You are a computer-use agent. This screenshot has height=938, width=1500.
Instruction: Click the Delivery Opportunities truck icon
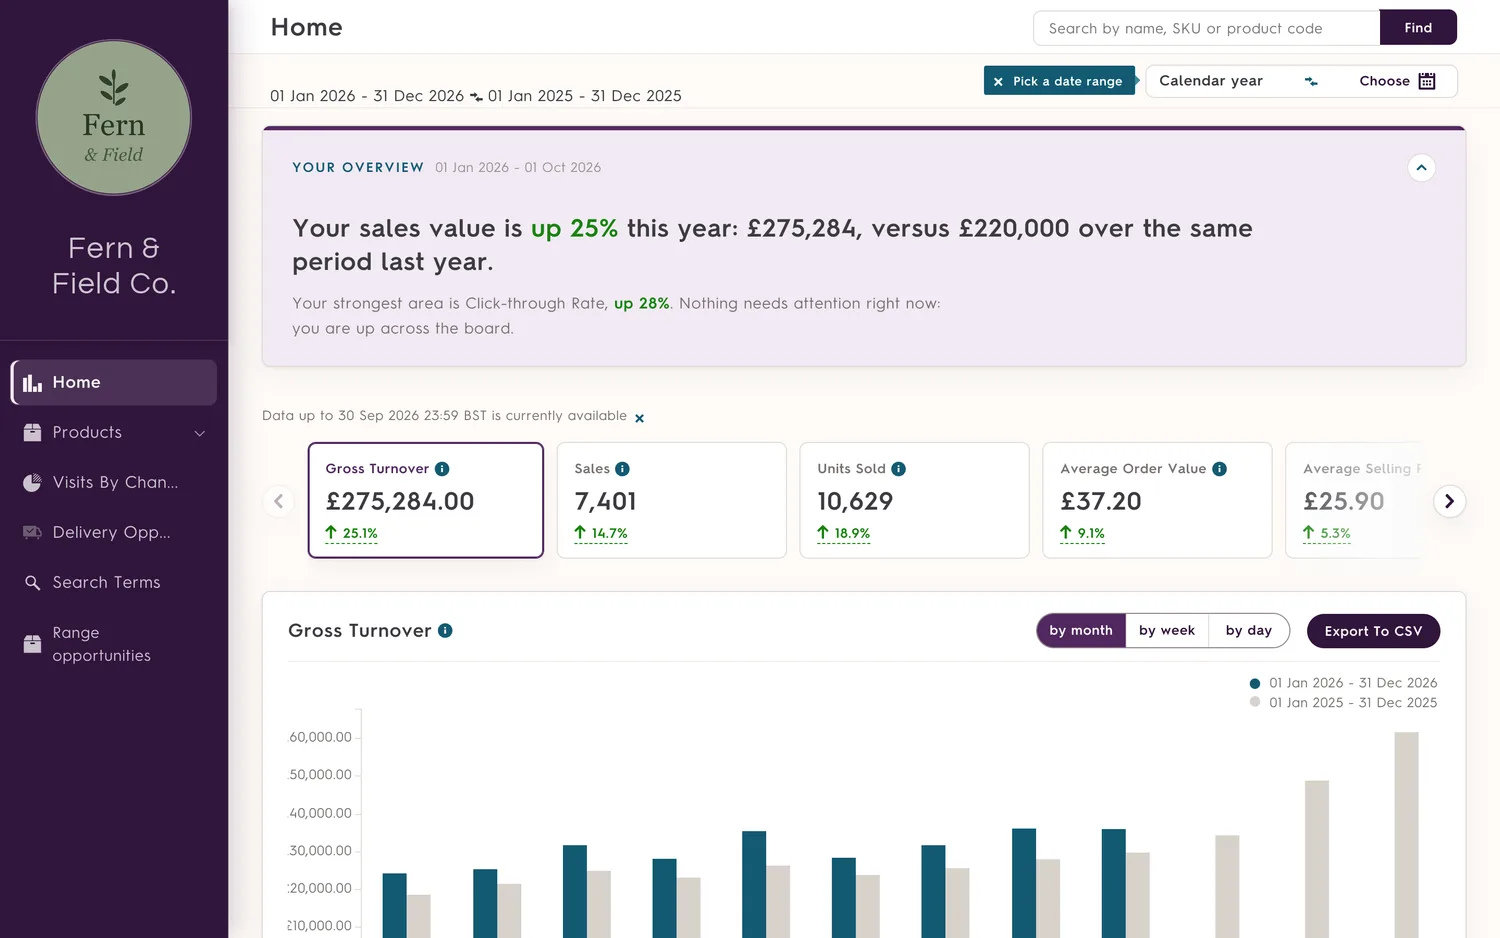(x=33, y=533)
